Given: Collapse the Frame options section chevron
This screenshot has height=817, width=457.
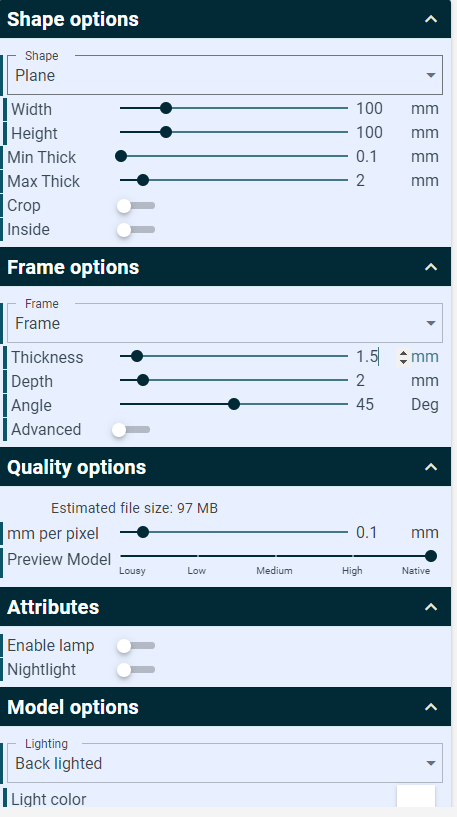Looking at the screenshot, I should click(x=431, y=267).
